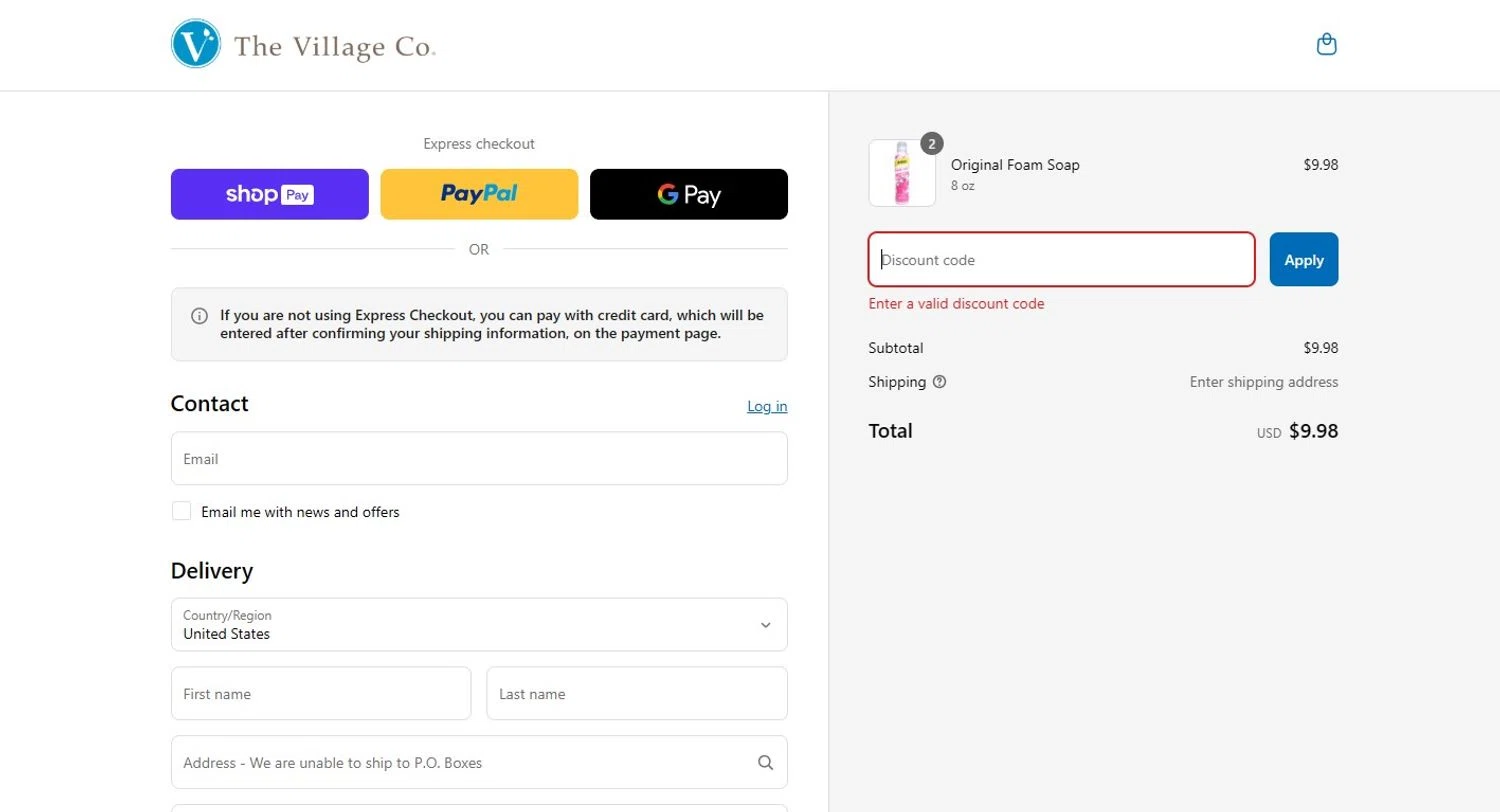
Task: Click the 'Enter a valid discount code' error
Action: point(956,304)
